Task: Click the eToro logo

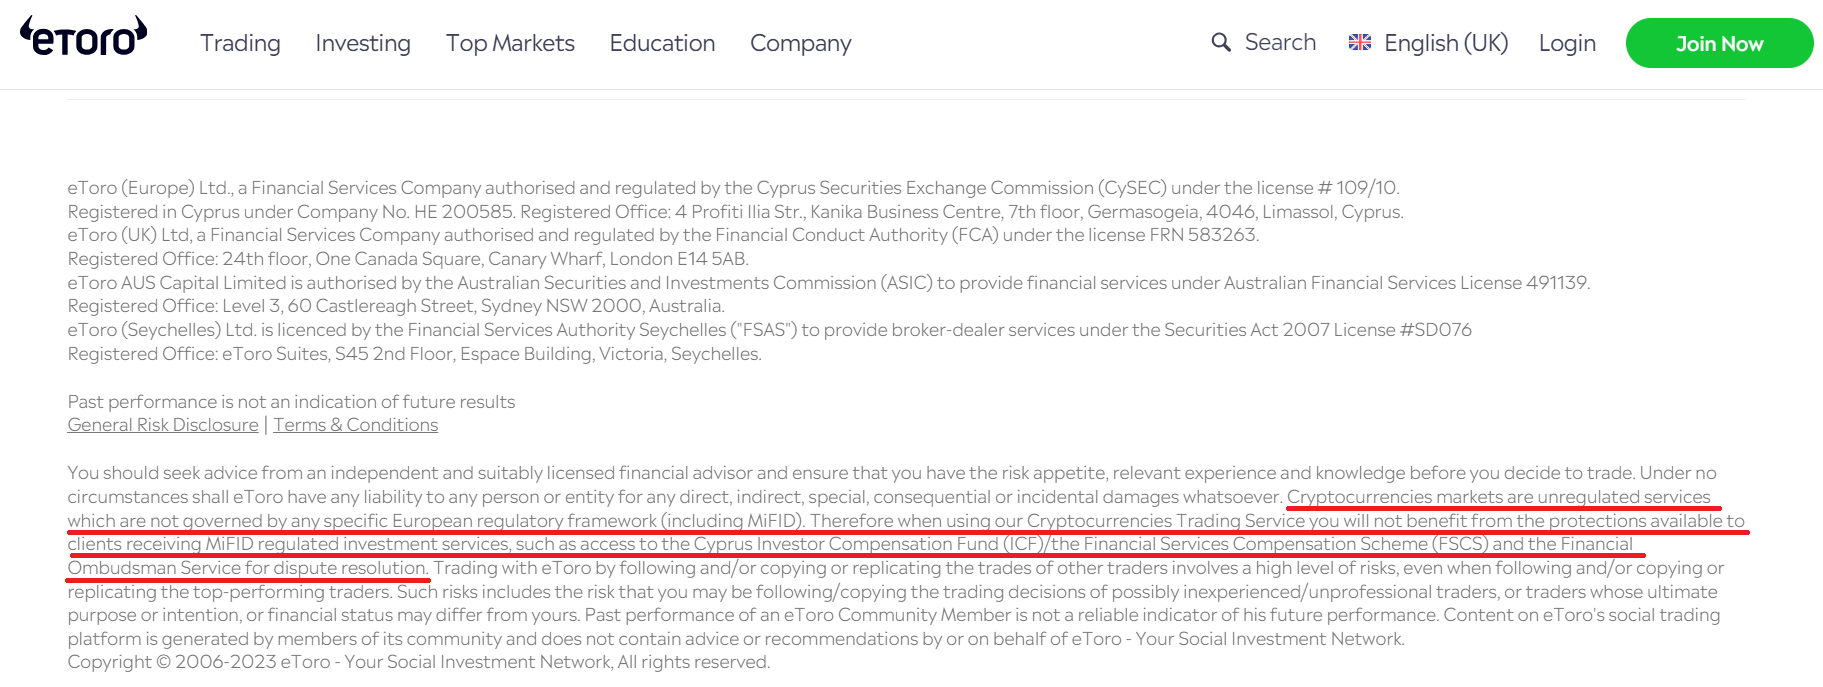Action: (x=83, y=36)
